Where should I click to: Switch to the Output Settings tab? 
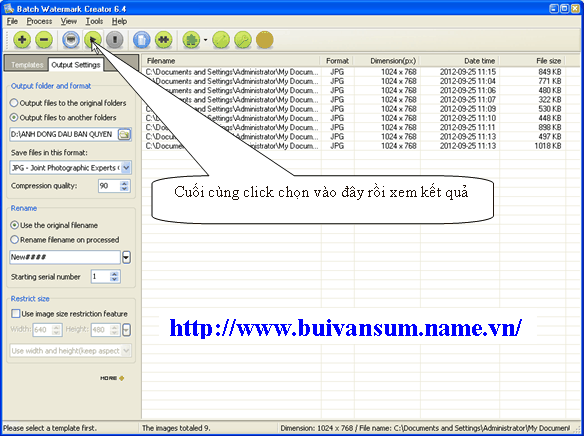tap(76, 65)
